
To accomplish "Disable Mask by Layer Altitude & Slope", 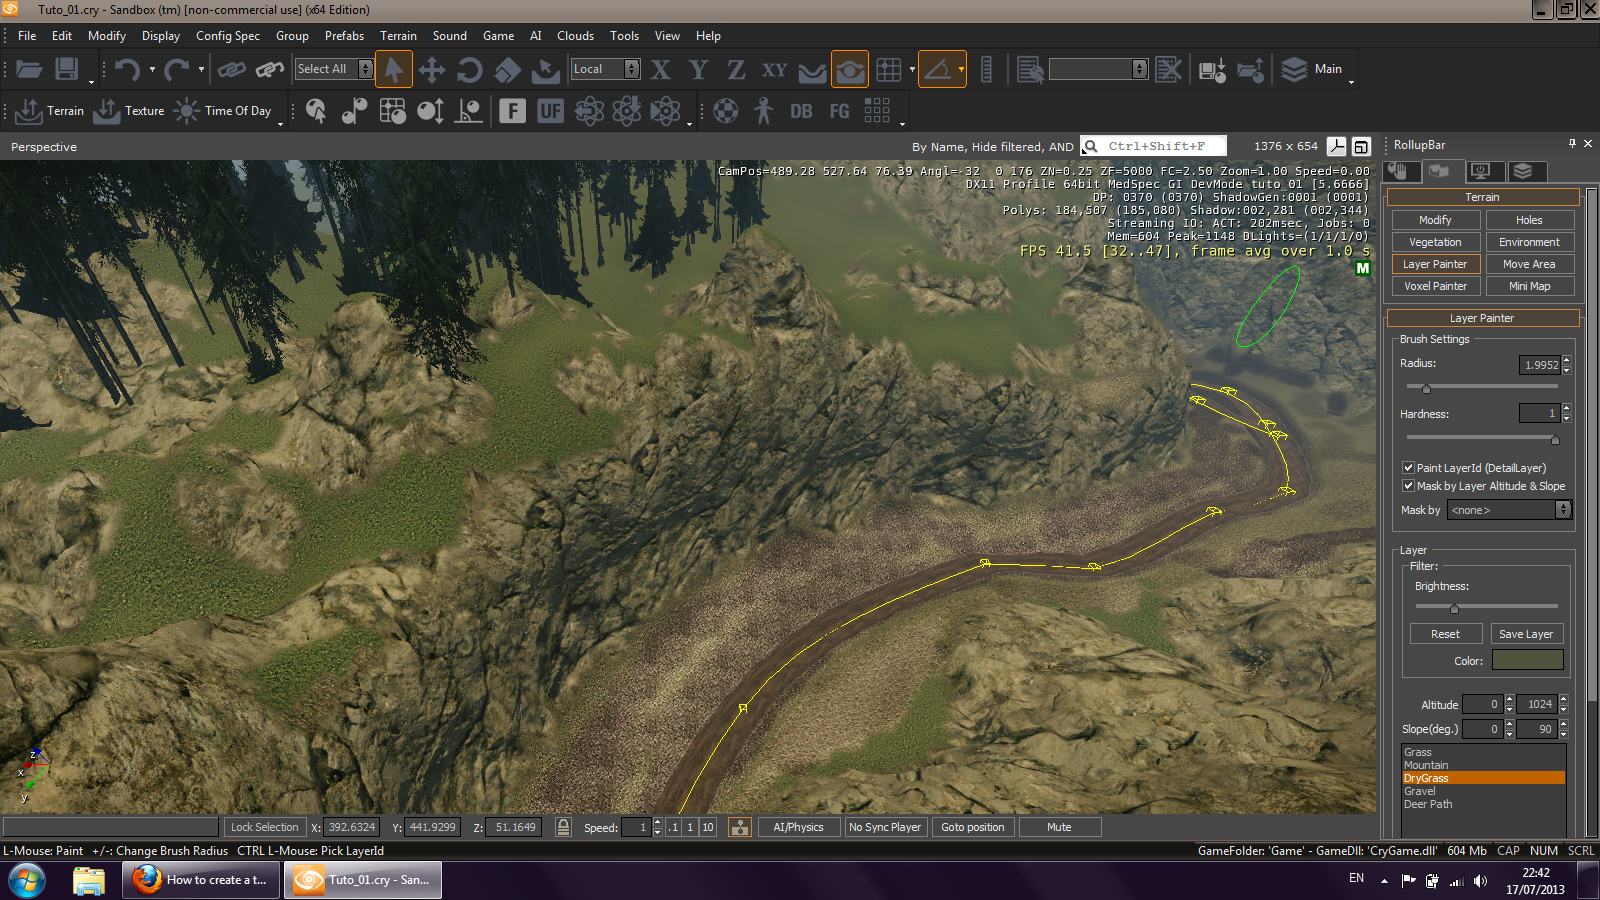I will coord(1409,485).
